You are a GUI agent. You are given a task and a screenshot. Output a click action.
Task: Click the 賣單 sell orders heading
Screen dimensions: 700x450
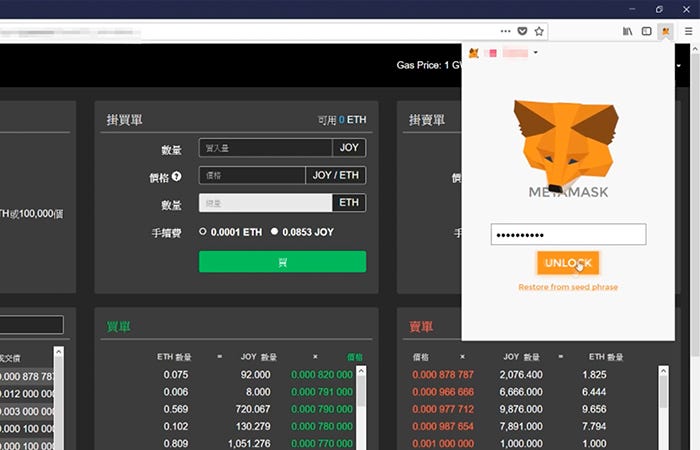pos(421,327)
